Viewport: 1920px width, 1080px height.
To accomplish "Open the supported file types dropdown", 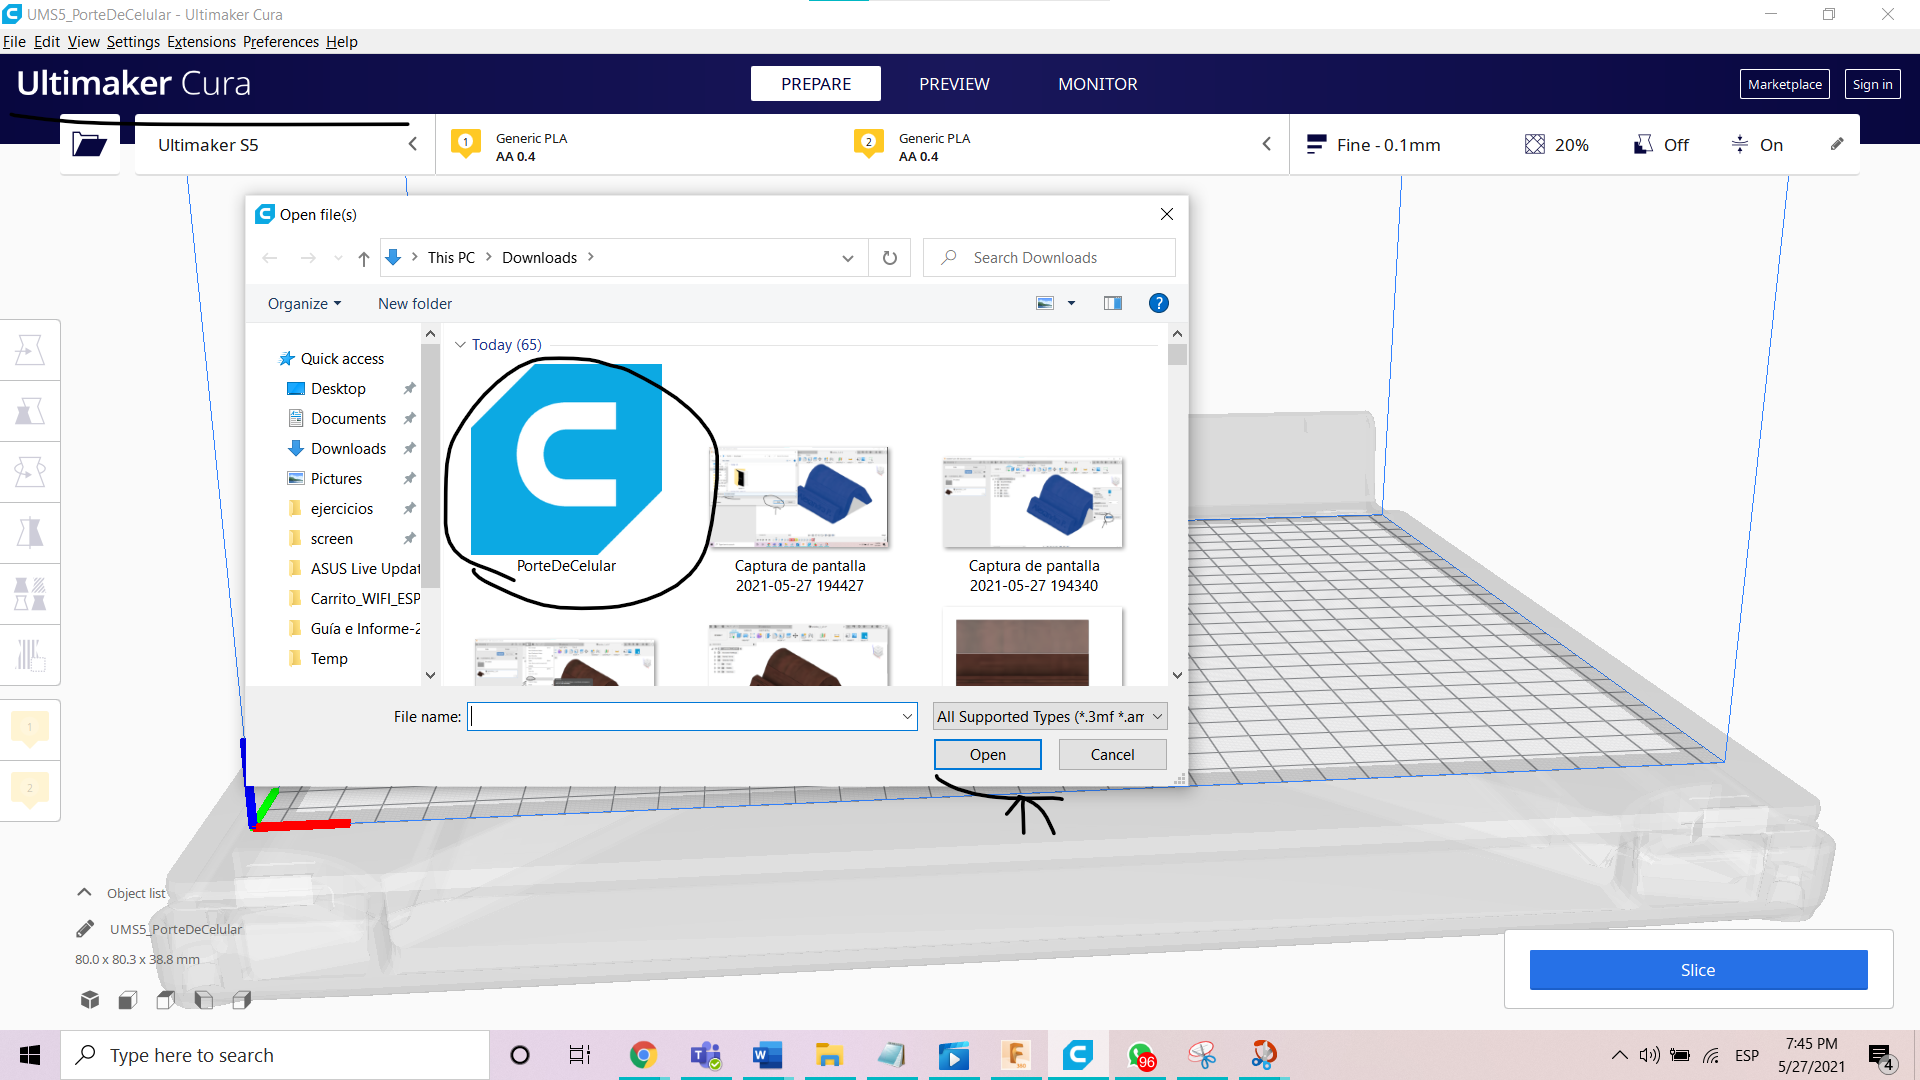I will tap(1049, 716).
